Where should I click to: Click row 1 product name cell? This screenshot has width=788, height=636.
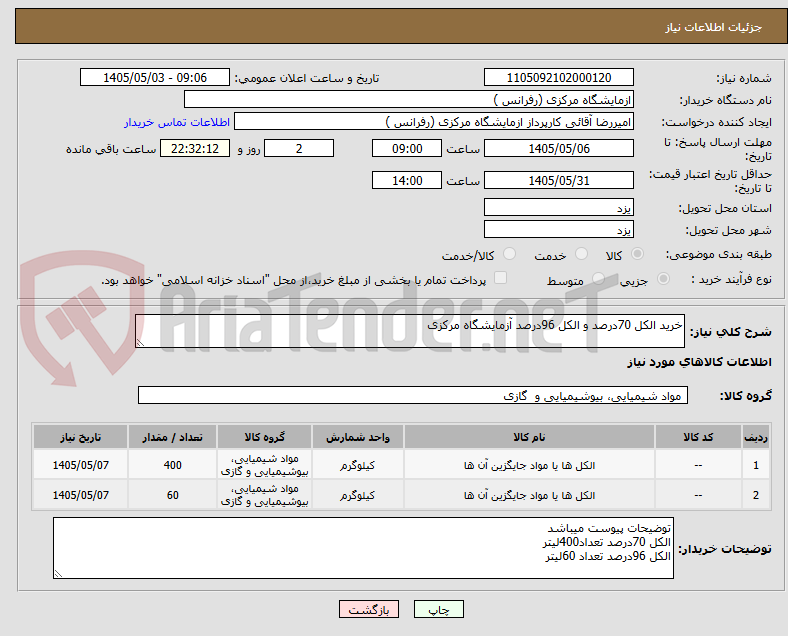(x=529, y=465)
